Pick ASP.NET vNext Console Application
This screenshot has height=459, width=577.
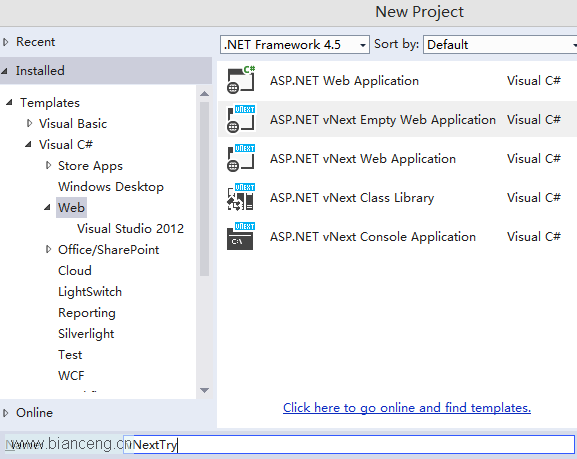pos(373,237)
